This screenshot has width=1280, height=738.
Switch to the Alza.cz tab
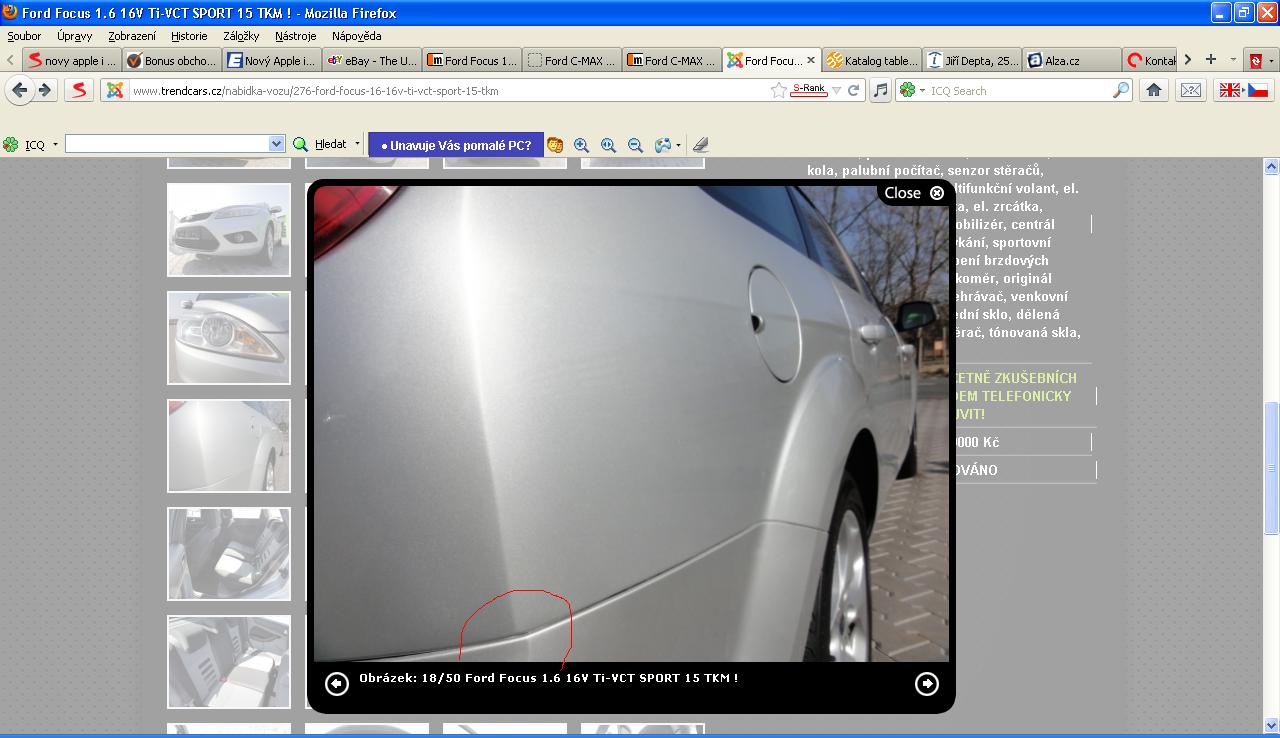coord(1061,61)
